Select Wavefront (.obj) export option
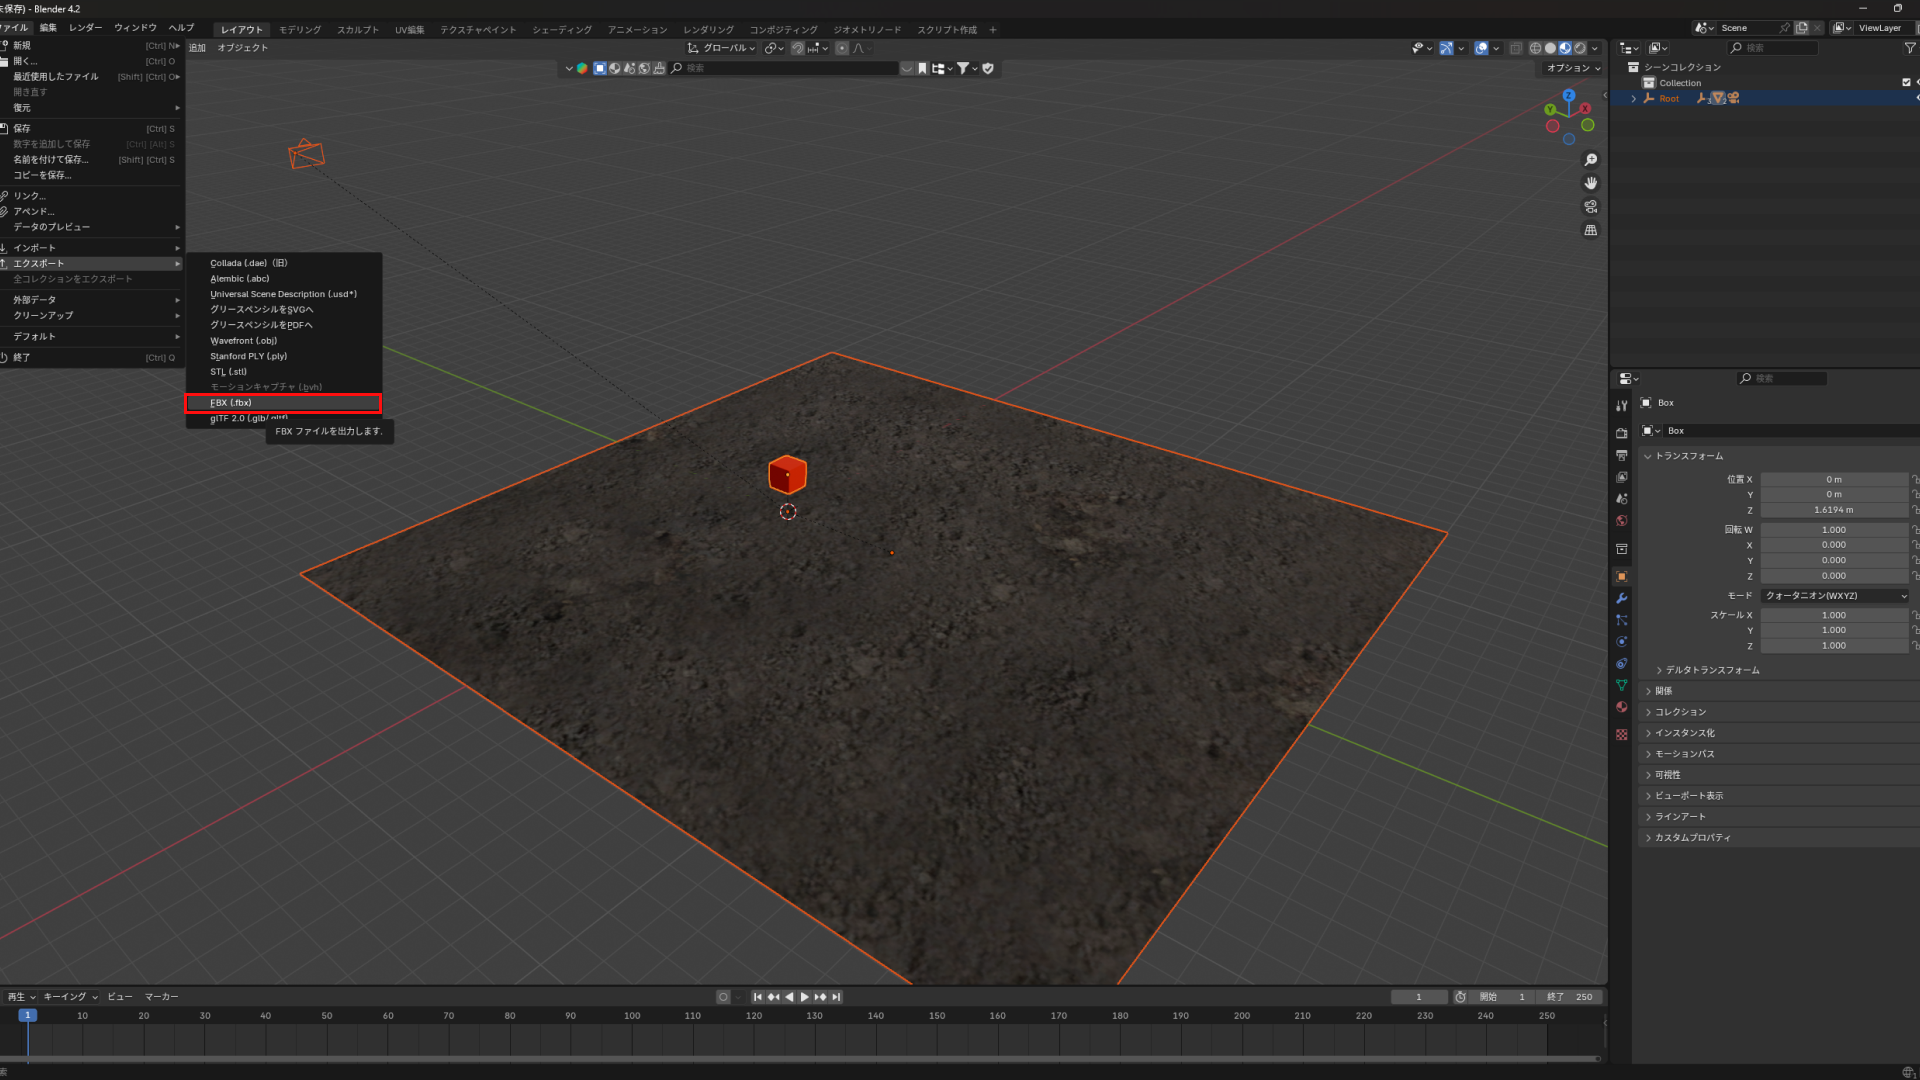1920x1080 pixels. [283, 341]
